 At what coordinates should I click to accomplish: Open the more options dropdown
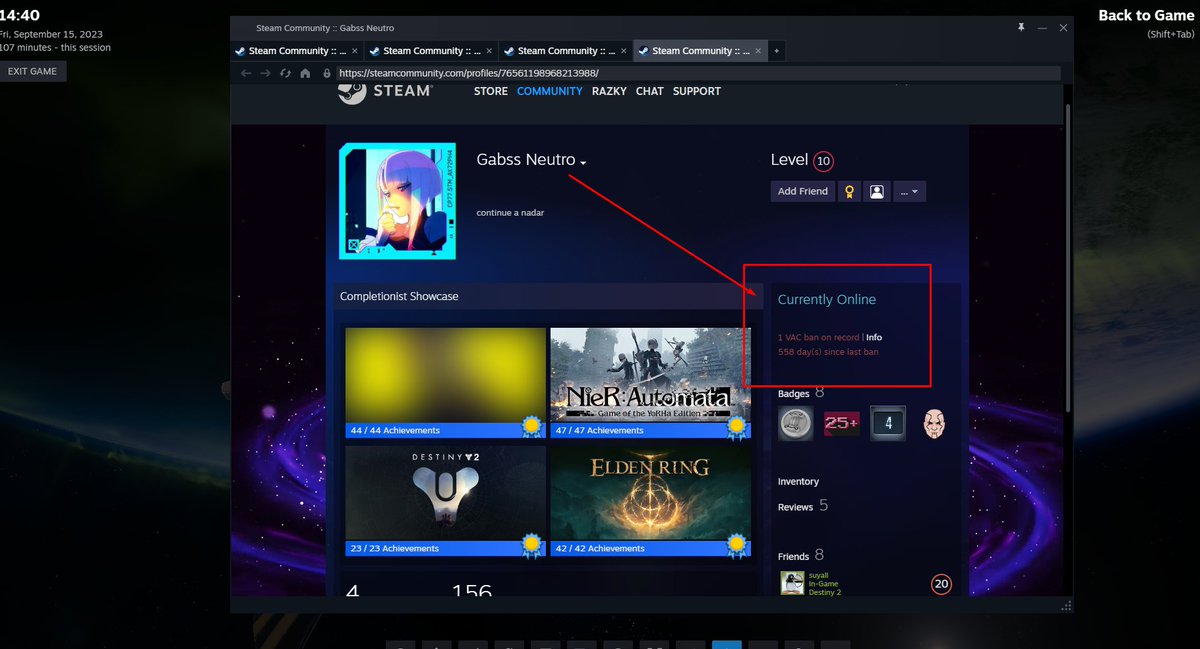click(x=910, y=191)
